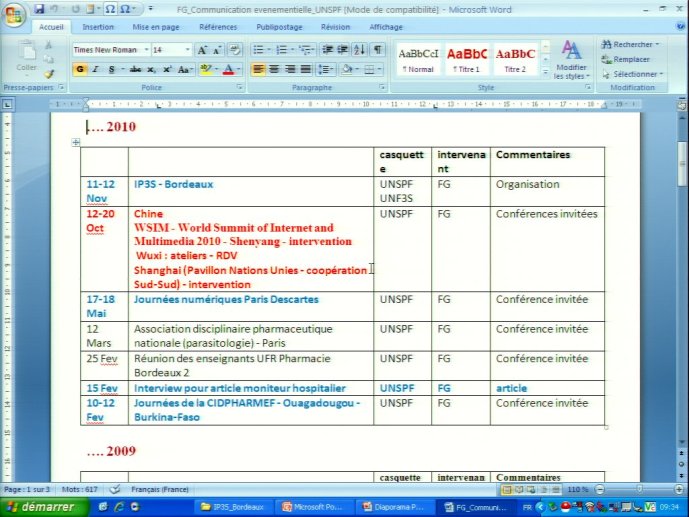Undo the last action
This screenshot has height=517, width=689.
(x=54, y=9)
